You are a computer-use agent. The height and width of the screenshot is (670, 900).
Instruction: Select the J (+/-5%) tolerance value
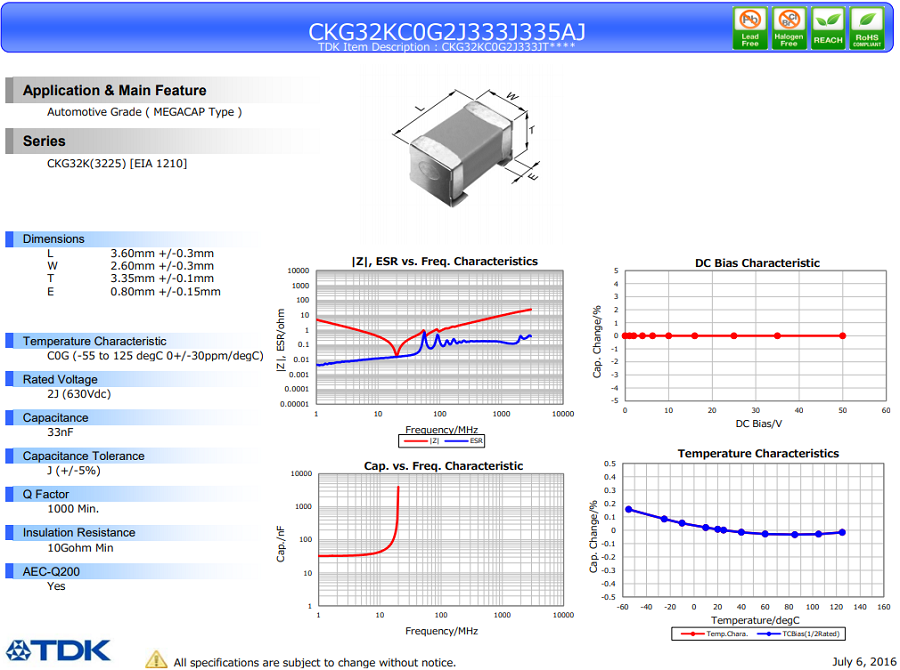(x=74, y=471)
